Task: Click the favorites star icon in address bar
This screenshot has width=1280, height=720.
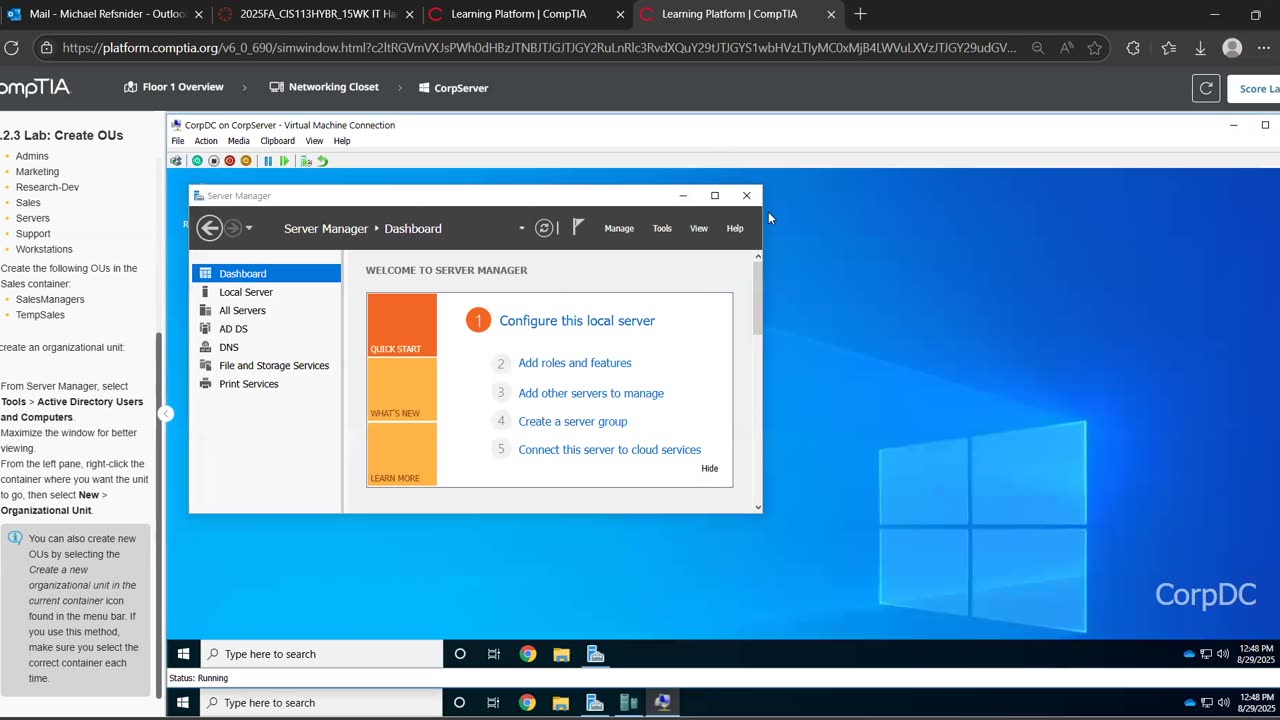Action: (1095, 48)
